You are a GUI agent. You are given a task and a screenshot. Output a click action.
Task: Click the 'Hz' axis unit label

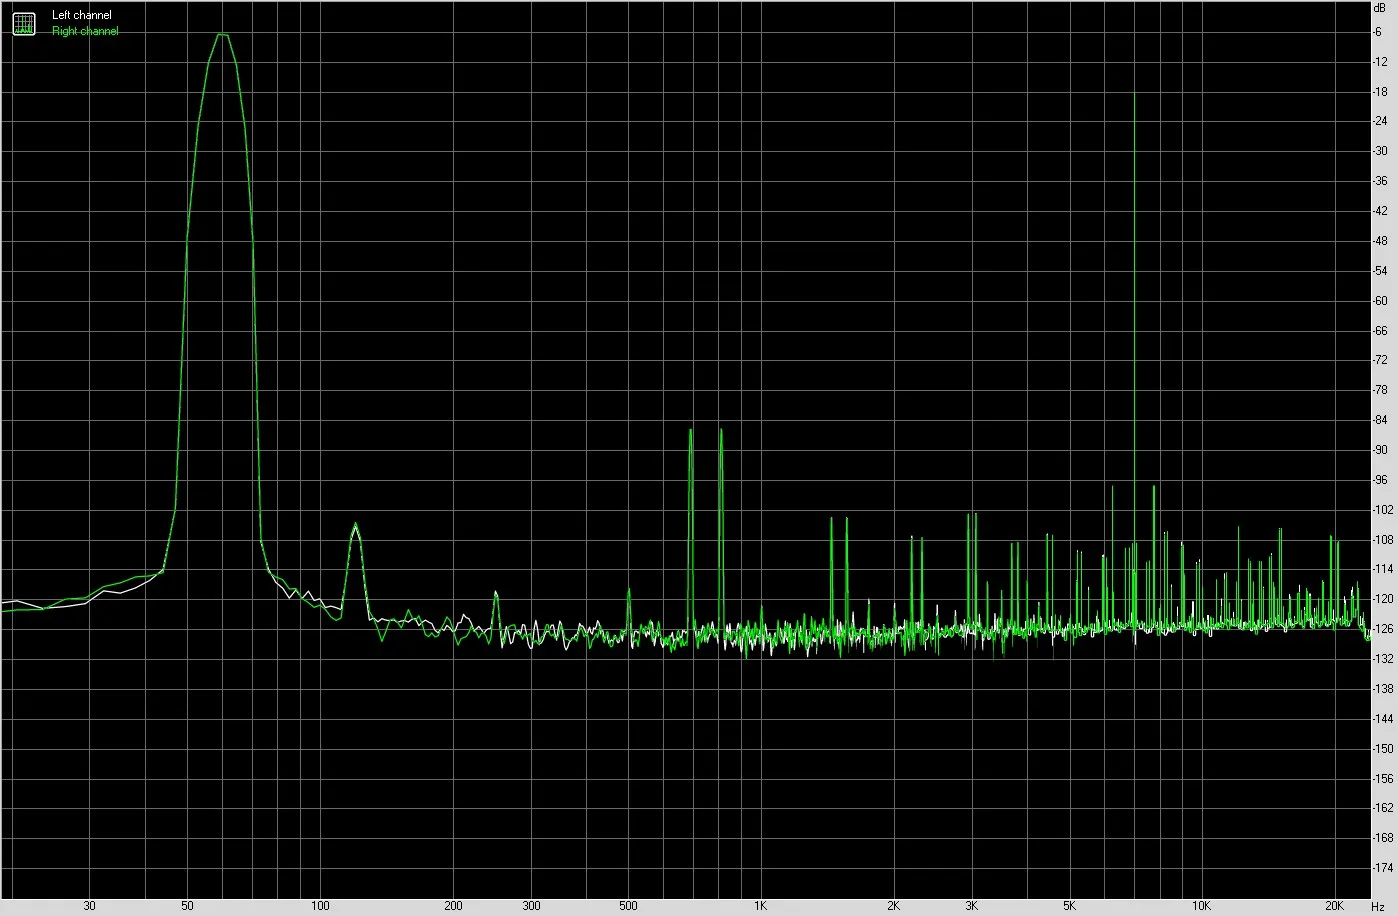click(x=1378, y=906)
